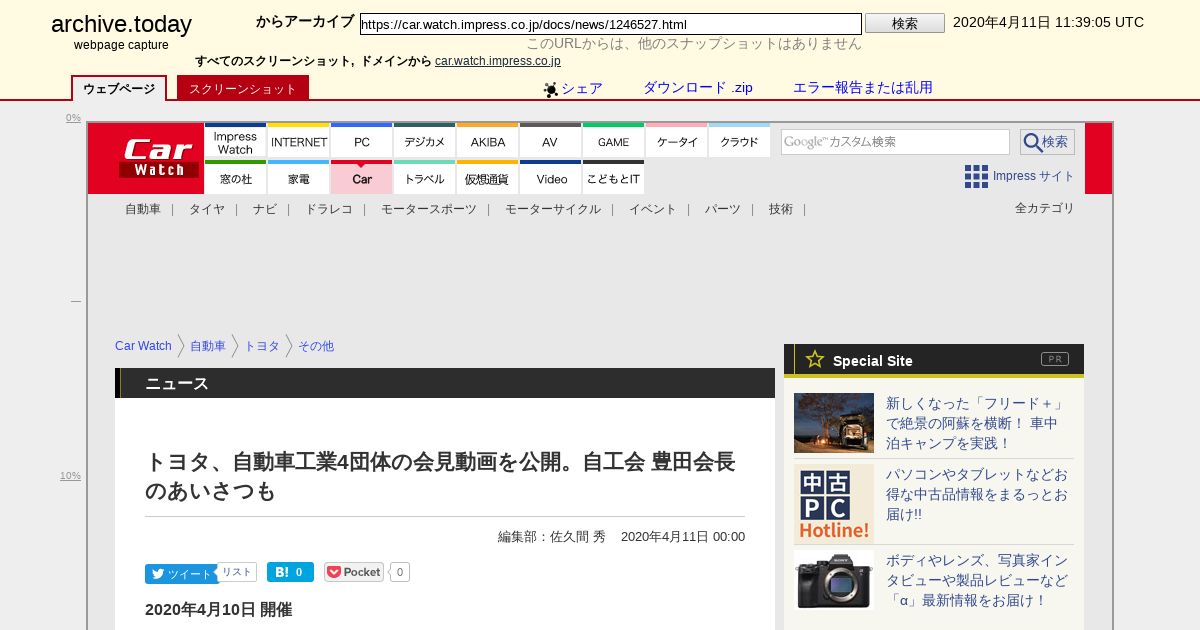
Task: Open the モータースポーツ category menu
Action: [x=429, y=209]
